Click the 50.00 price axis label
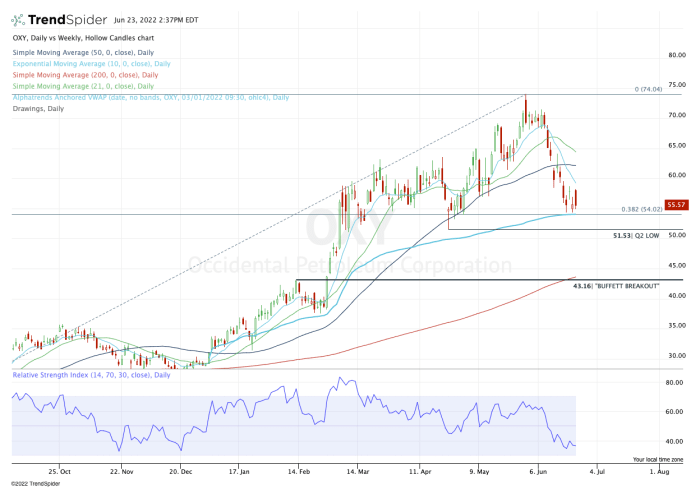The width and height of the screenshot is (700, 489). coord(677,235)
